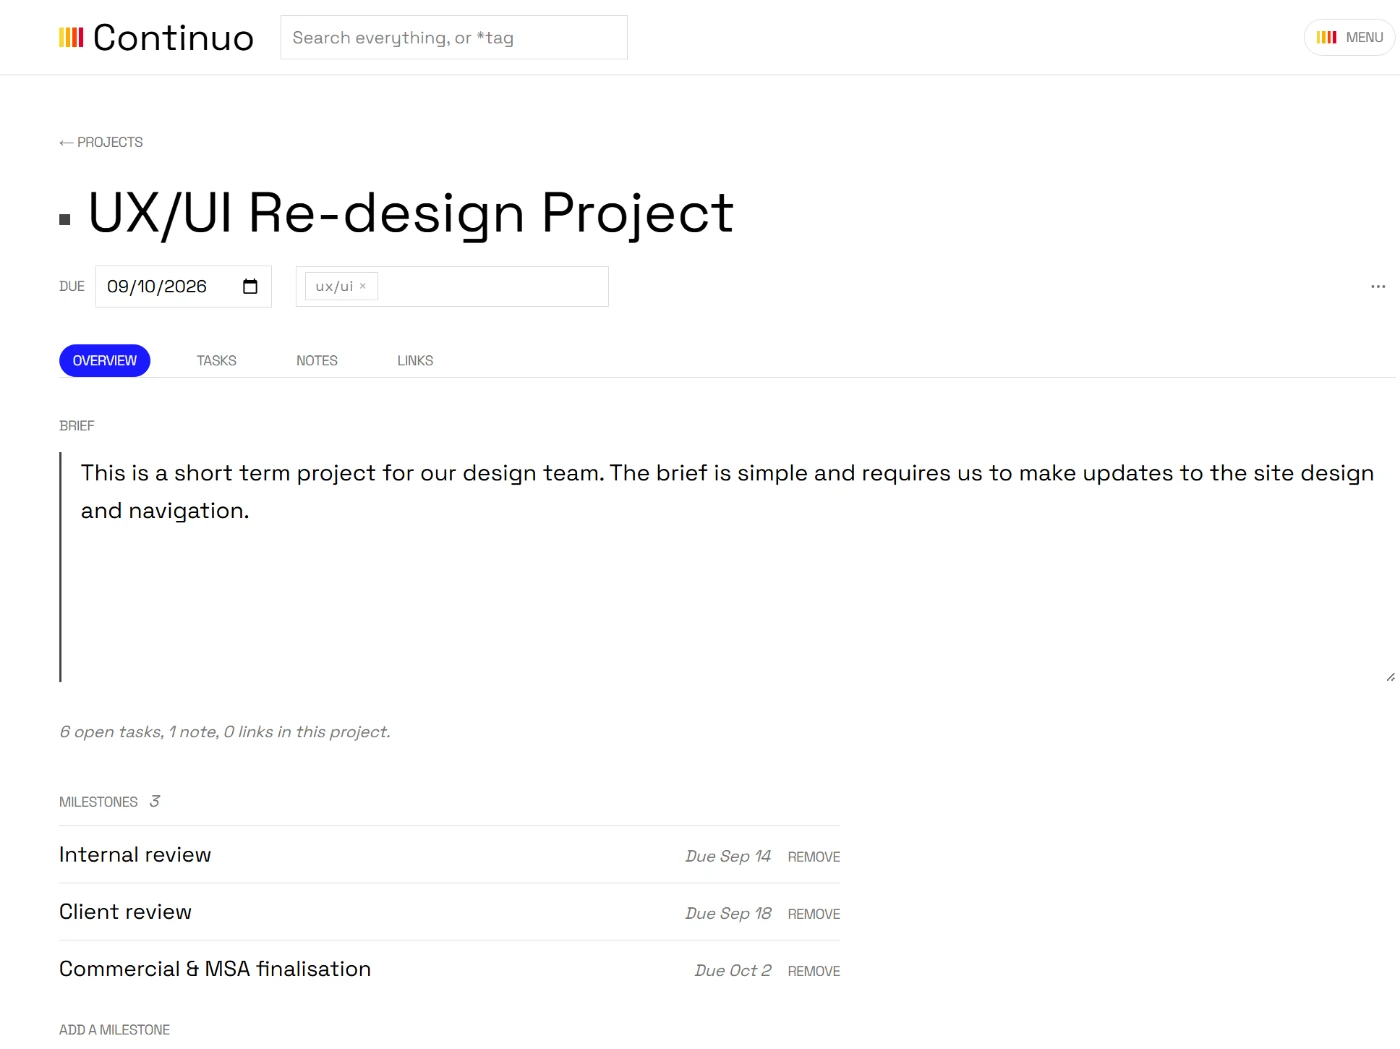The width and height of the screenshot is (1400, 1049).
Task: Remove the Internal review milestone
Action: coord(814,857)
